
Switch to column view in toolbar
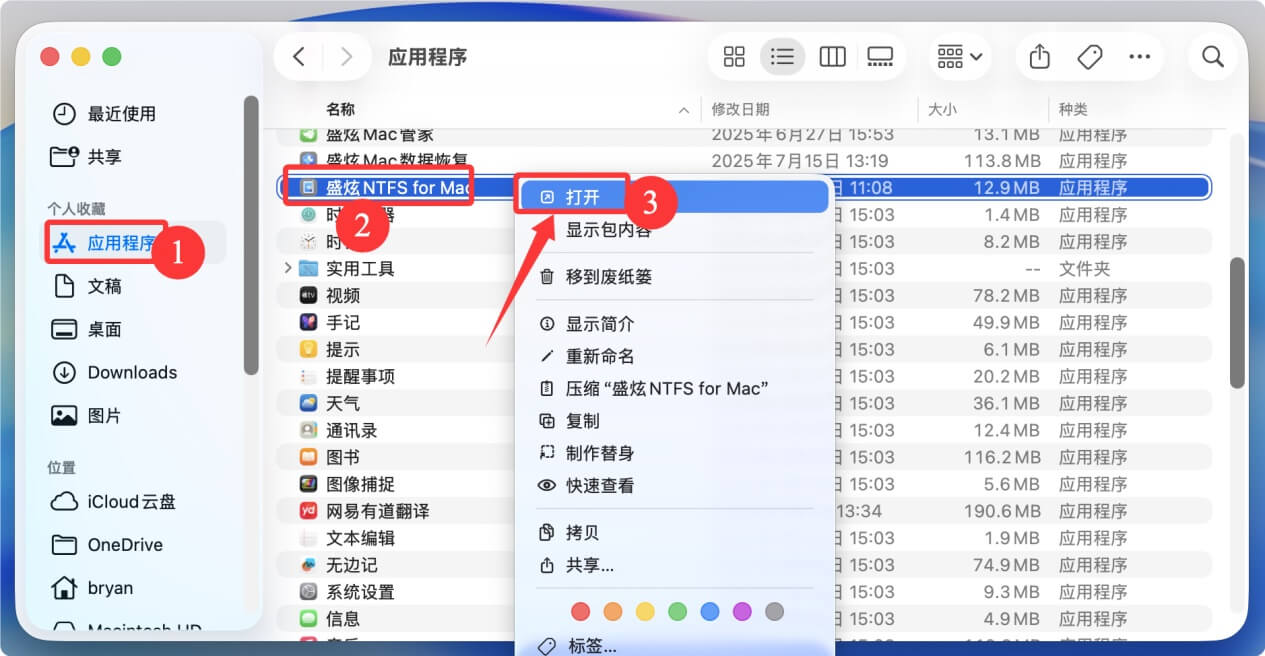point(832,57)
